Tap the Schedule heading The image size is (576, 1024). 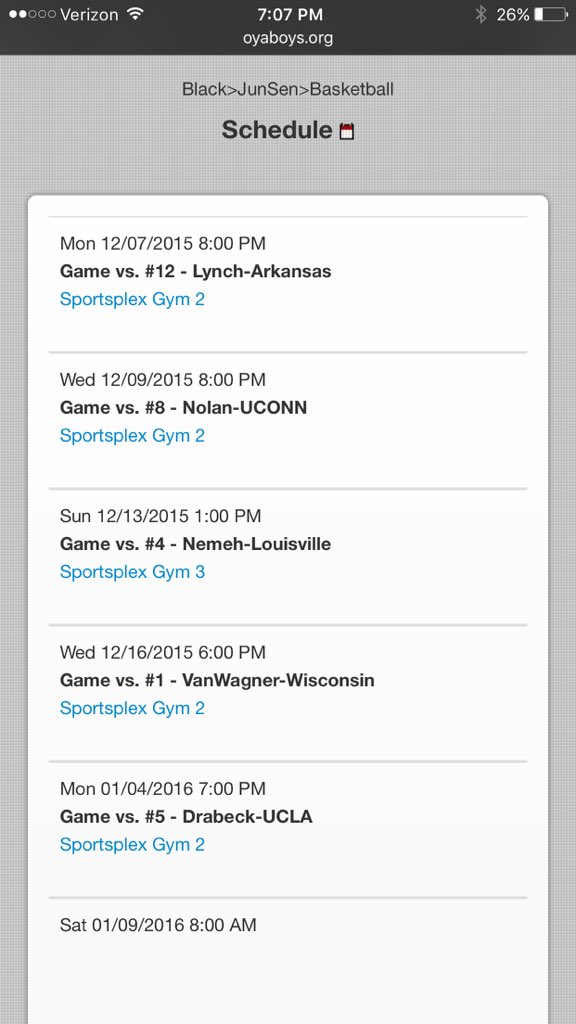tap(277, 129)
